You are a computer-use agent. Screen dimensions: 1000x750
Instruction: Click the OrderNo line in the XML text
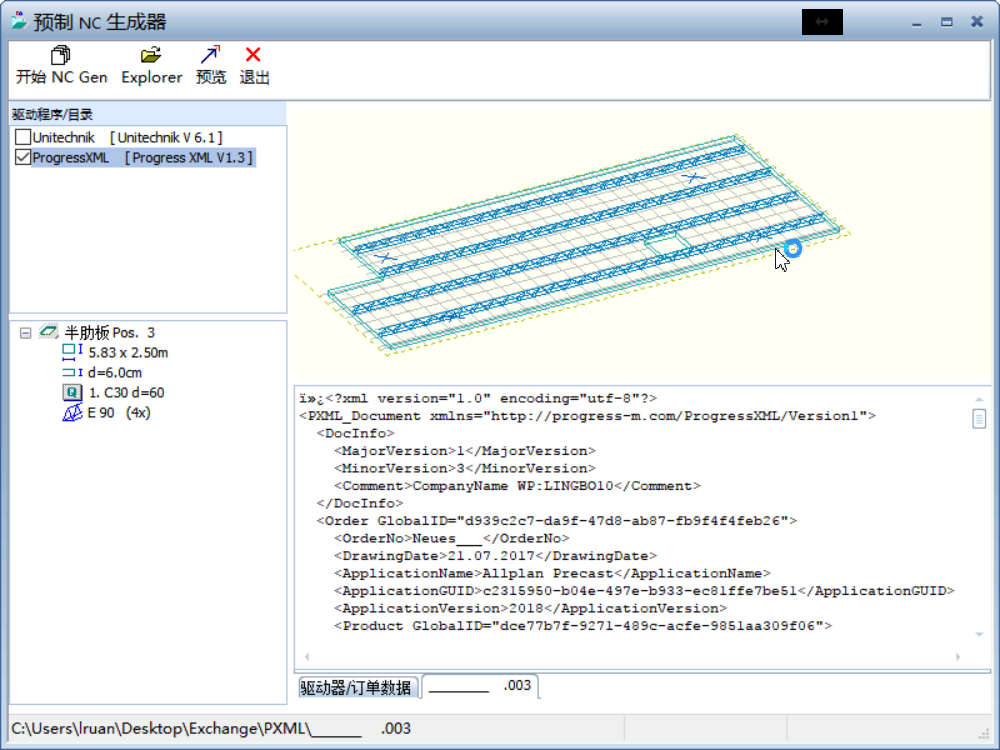coord(452,538)
